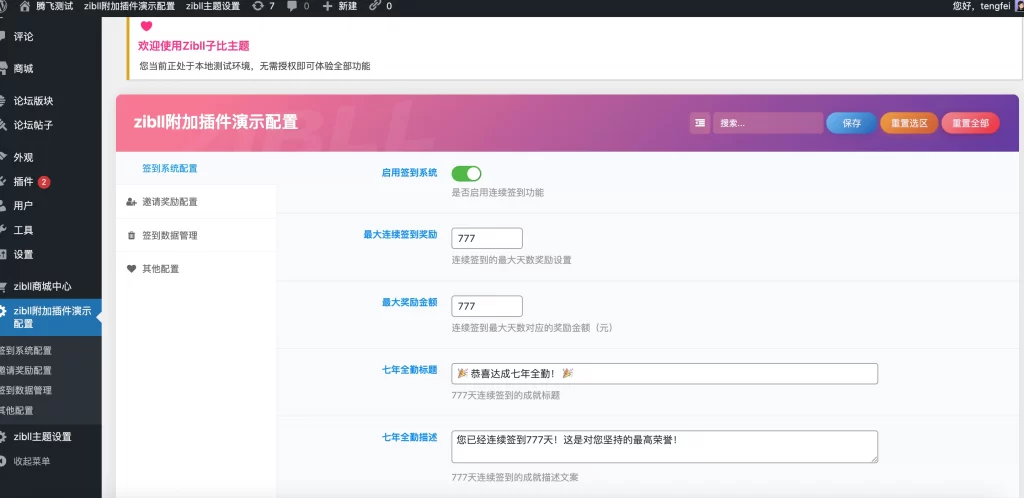
Task: Click the link icon showing 0
Action: [374, 6]
